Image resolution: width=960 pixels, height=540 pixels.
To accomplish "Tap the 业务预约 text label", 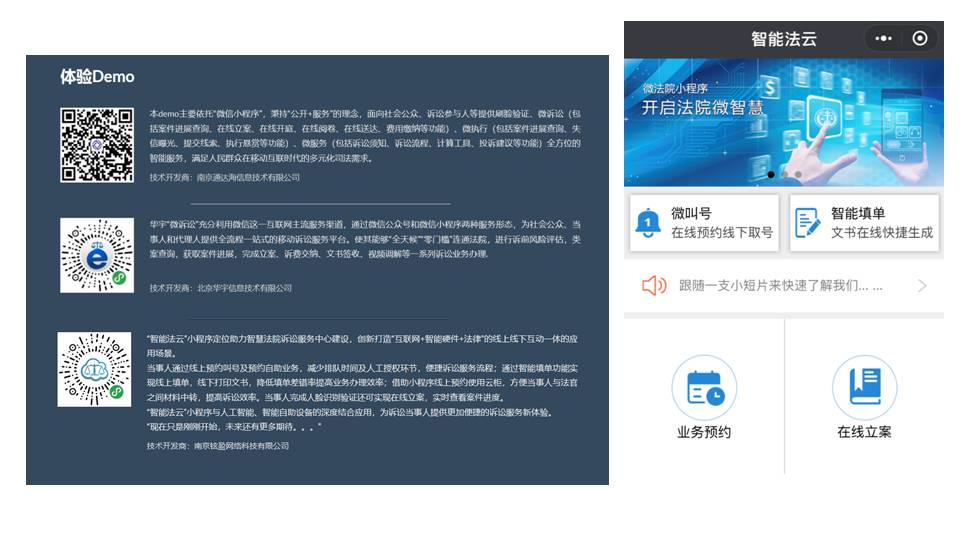I will (704, 432).
